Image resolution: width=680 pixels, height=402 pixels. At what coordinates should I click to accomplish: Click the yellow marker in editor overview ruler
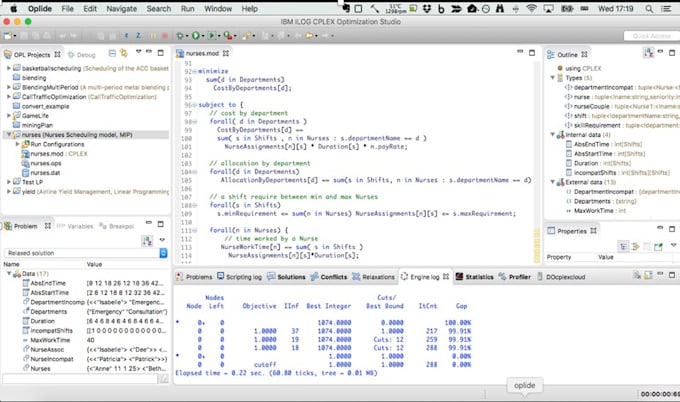pyautogui.click(x=537, y=245)
